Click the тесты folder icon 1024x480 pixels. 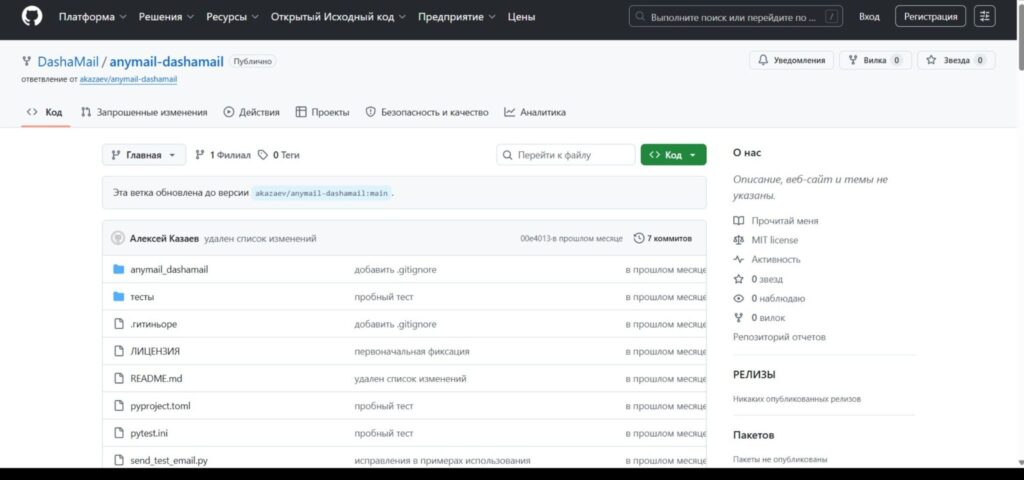click(118, 296)
